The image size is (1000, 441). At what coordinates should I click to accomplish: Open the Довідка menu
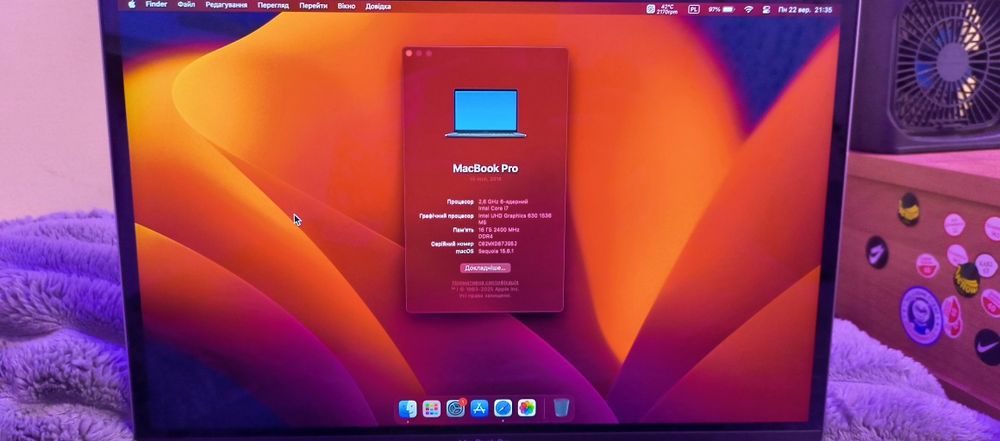(378, 6)
